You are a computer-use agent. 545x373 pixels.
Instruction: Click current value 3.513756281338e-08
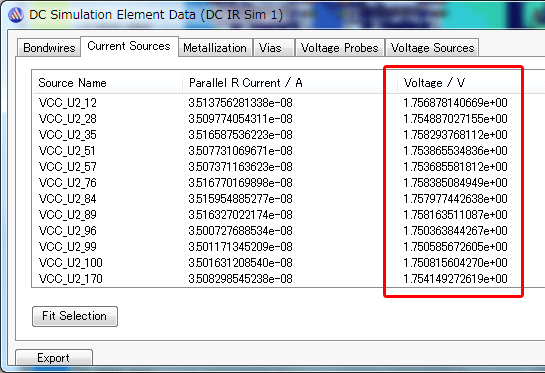click(x=241, y=103)
